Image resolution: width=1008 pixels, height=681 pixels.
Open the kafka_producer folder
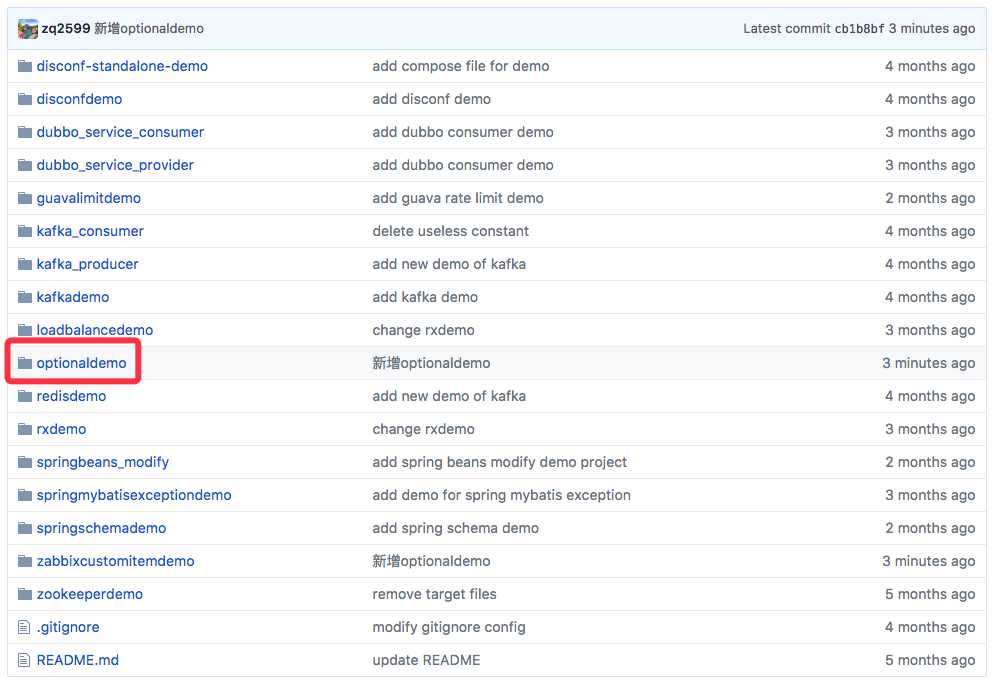pyautogui.click(x=87, y=264)
